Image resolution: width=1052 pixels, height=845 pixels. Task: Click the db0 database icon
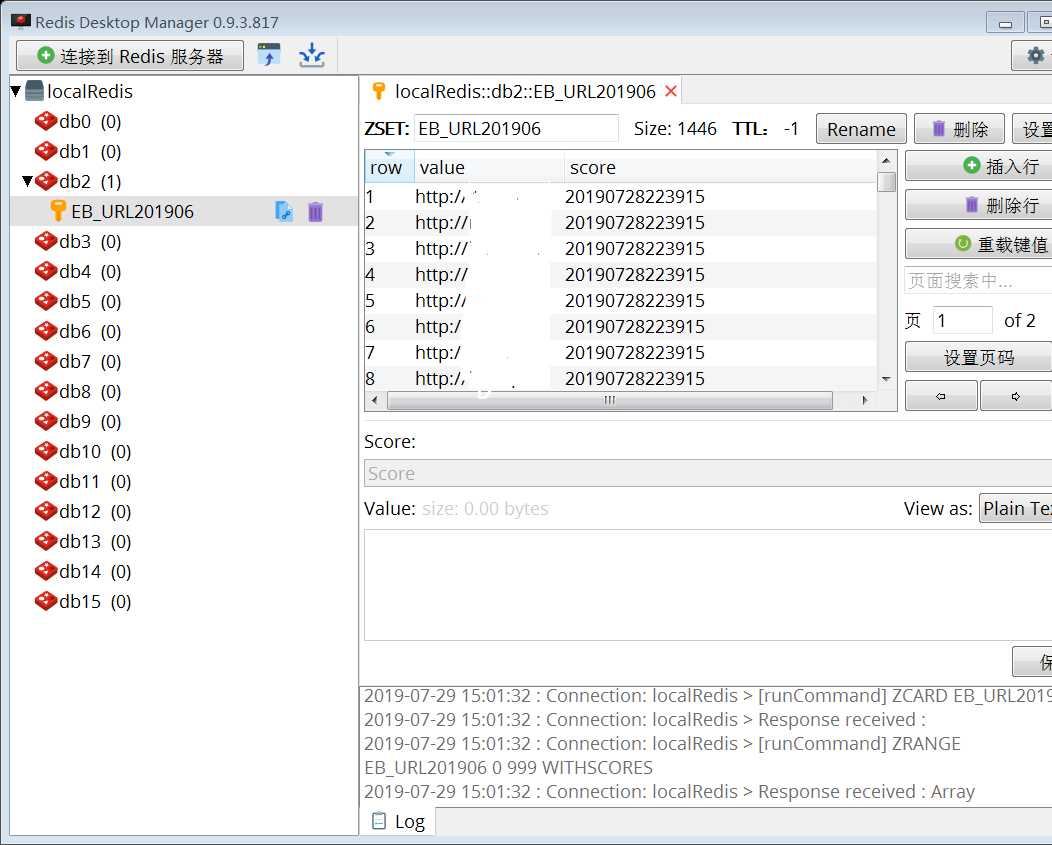46,121
